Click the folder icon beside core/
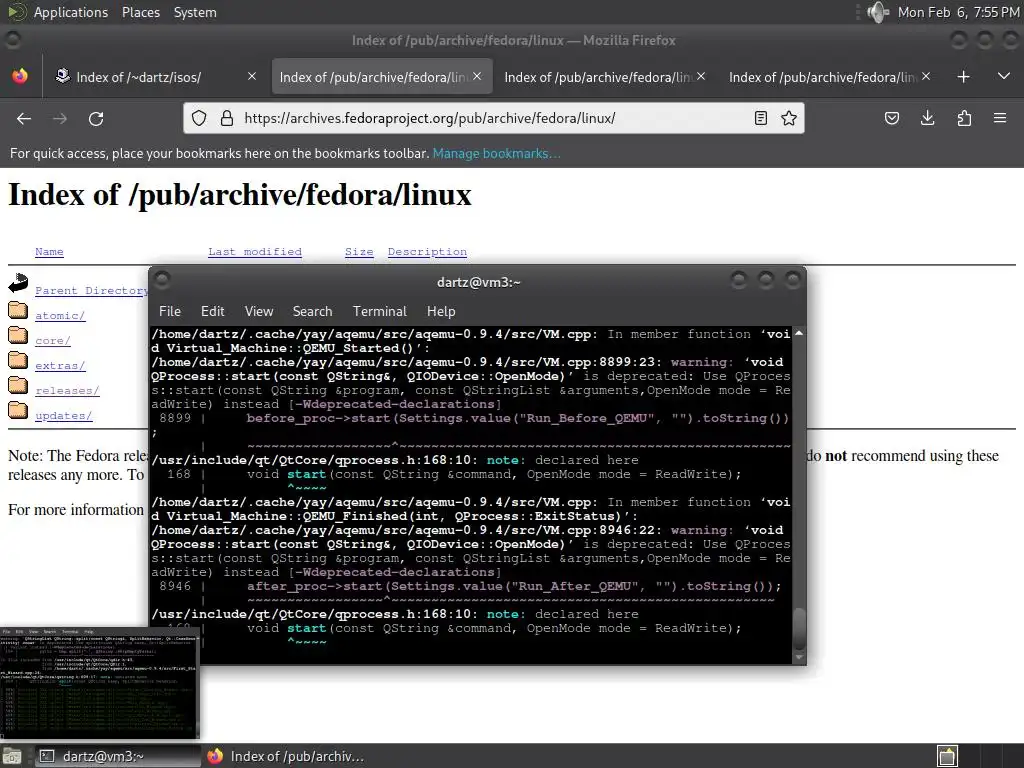 click(18, 335)
